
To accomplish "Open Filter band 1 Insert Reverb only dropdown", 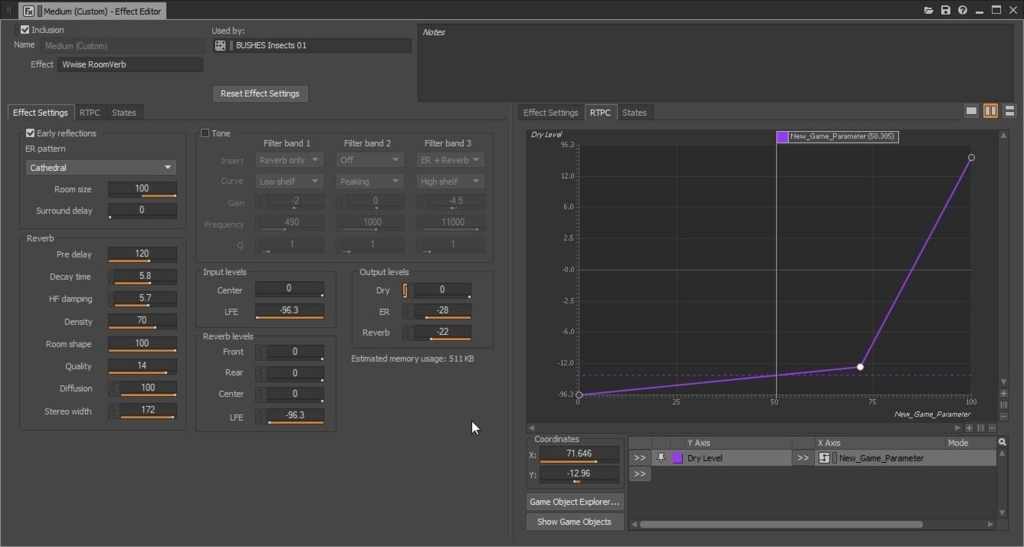I will [x=288, y=160].
